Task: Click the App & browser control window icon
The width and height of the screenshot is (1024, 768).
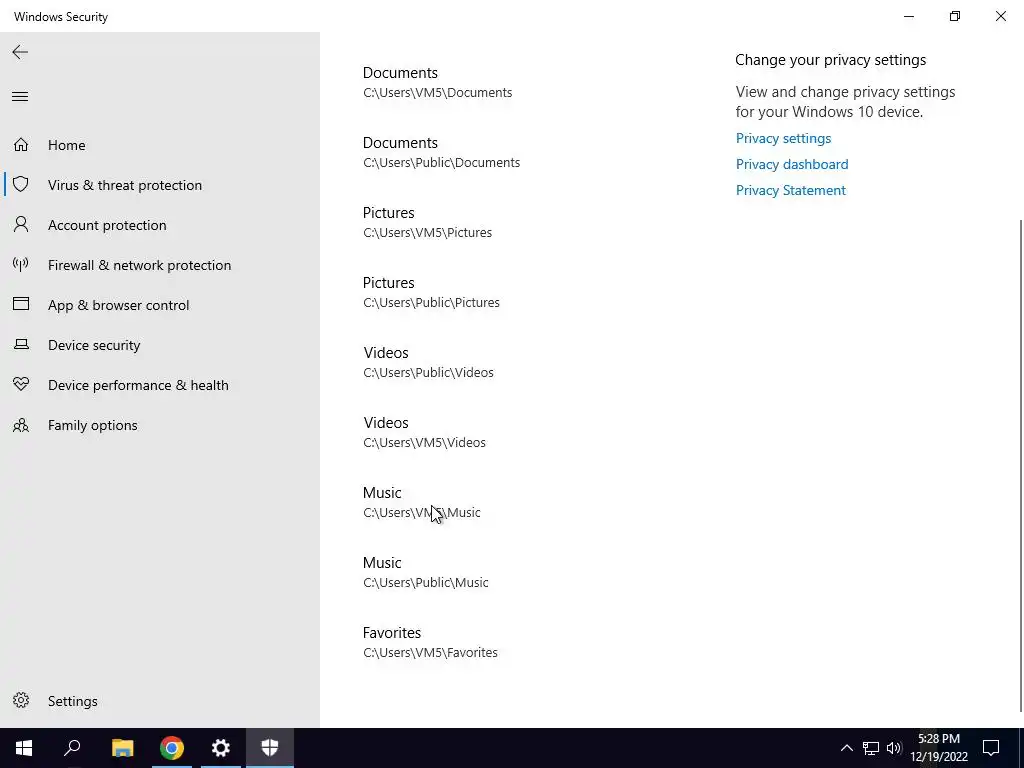Action: pos(21,304)
